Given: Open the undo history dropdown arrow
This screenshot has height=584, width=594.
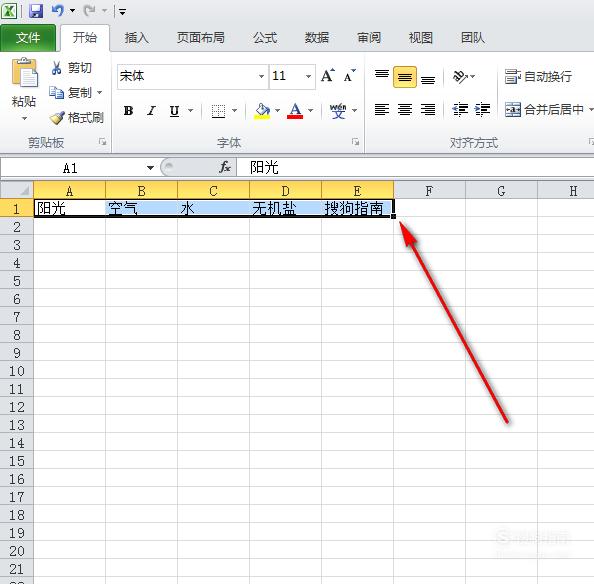Looking at the screenshot, I should [72, 11].
